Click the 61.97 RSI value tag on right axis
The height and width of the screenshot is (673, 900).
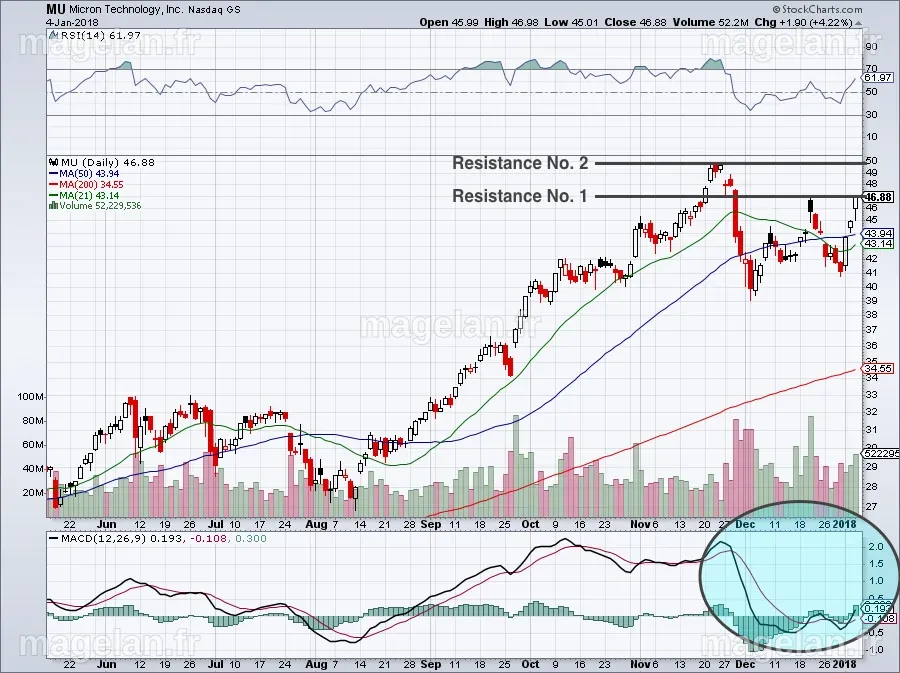point(878,77)
